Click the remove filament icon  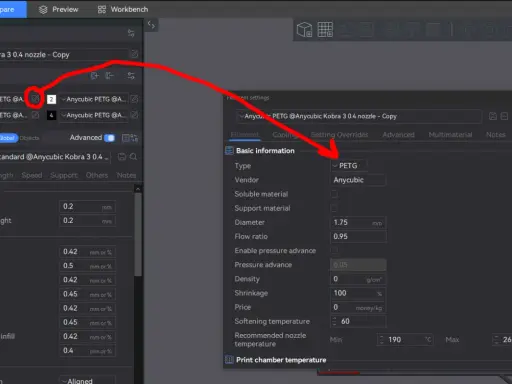(x=109, y=76)
